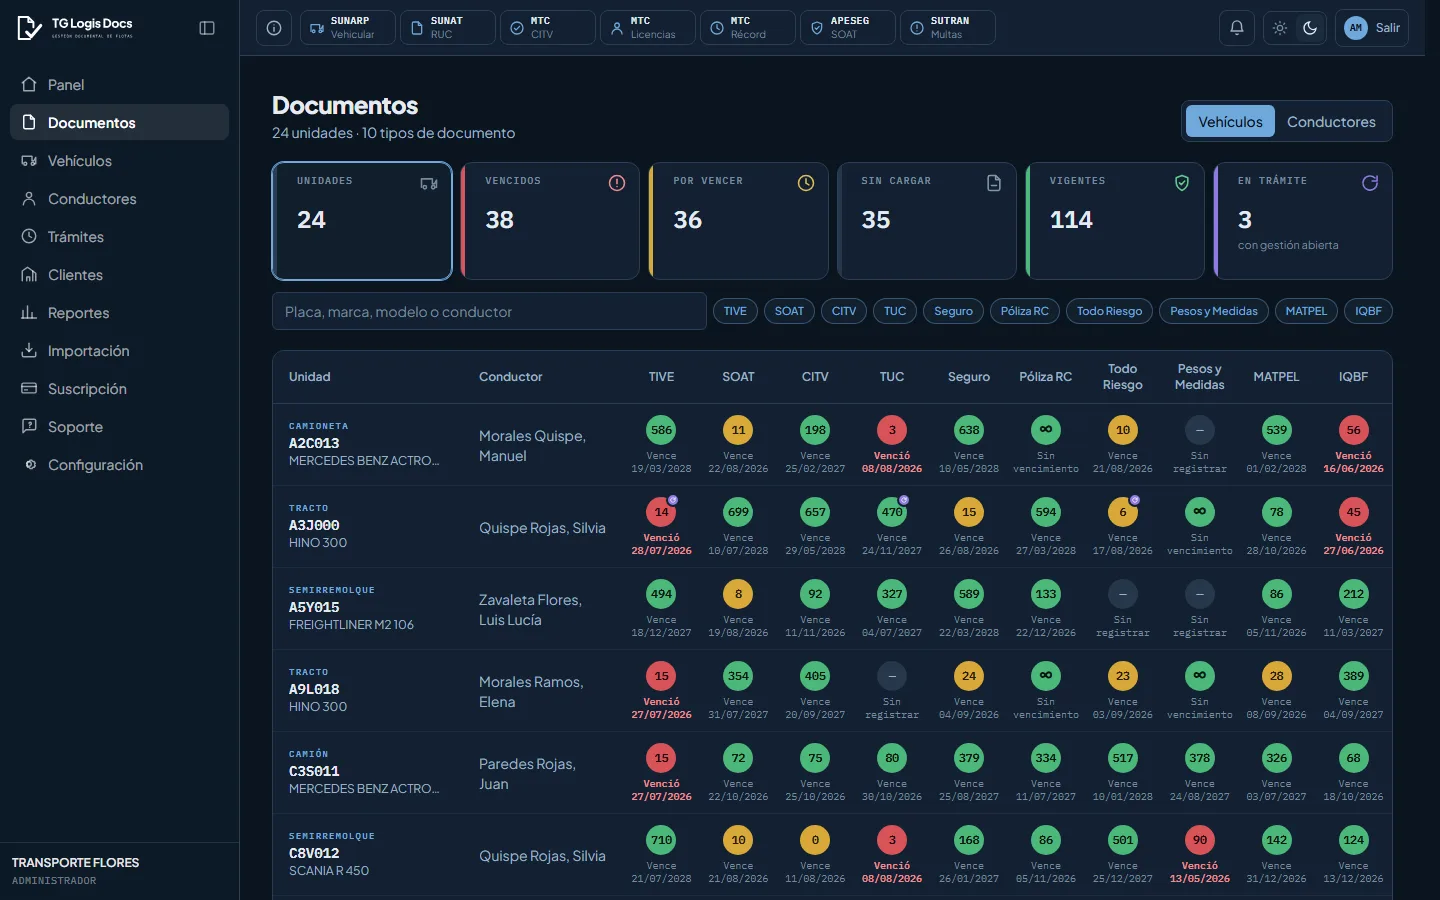Viewport: 1440px width, 900px height.
Task: Open the info circle icon in top bar
Action: pos(274,28)
